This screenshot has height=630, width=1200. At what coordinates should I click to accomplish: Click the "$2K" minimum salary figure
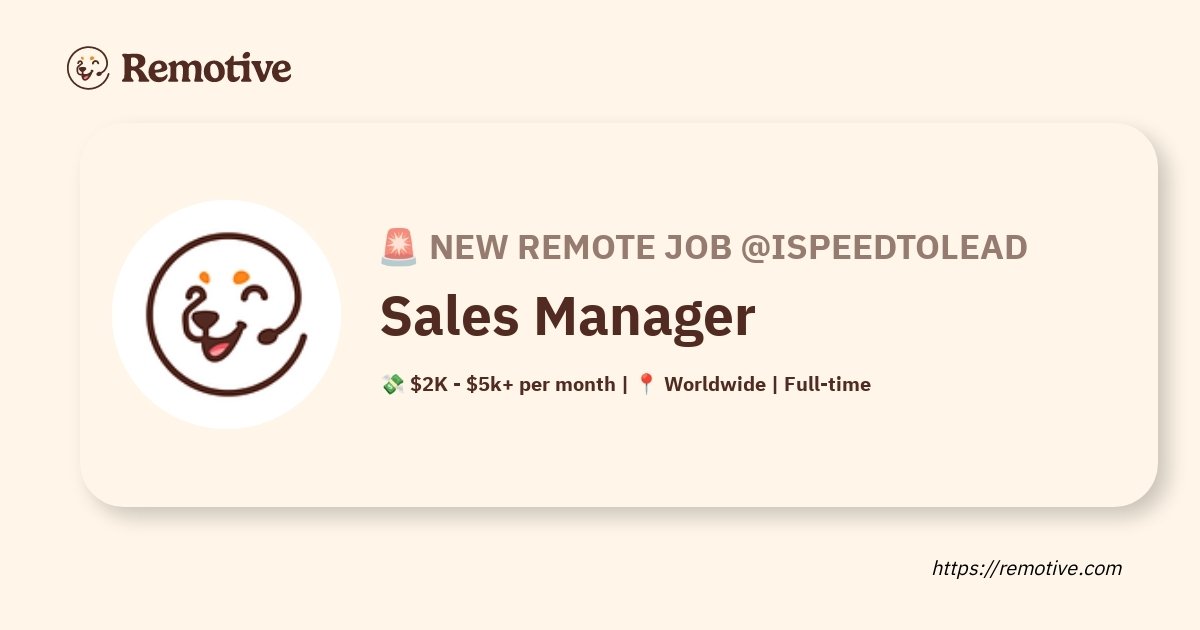[428, 384]
